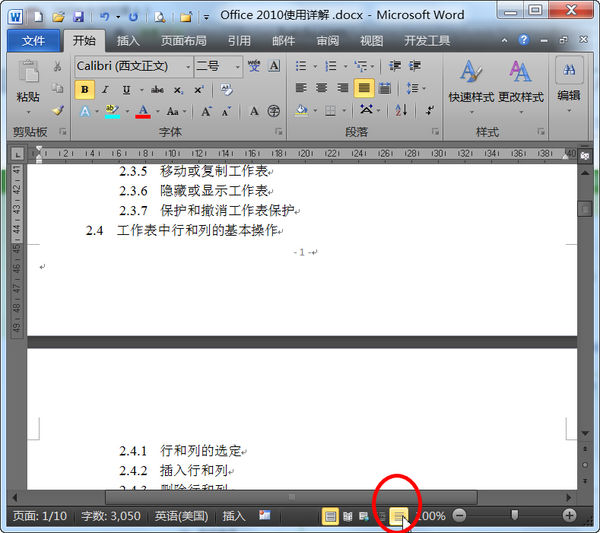Apply the text highlight color
This screenshot has width=600, height=533.
pos(112,111)
